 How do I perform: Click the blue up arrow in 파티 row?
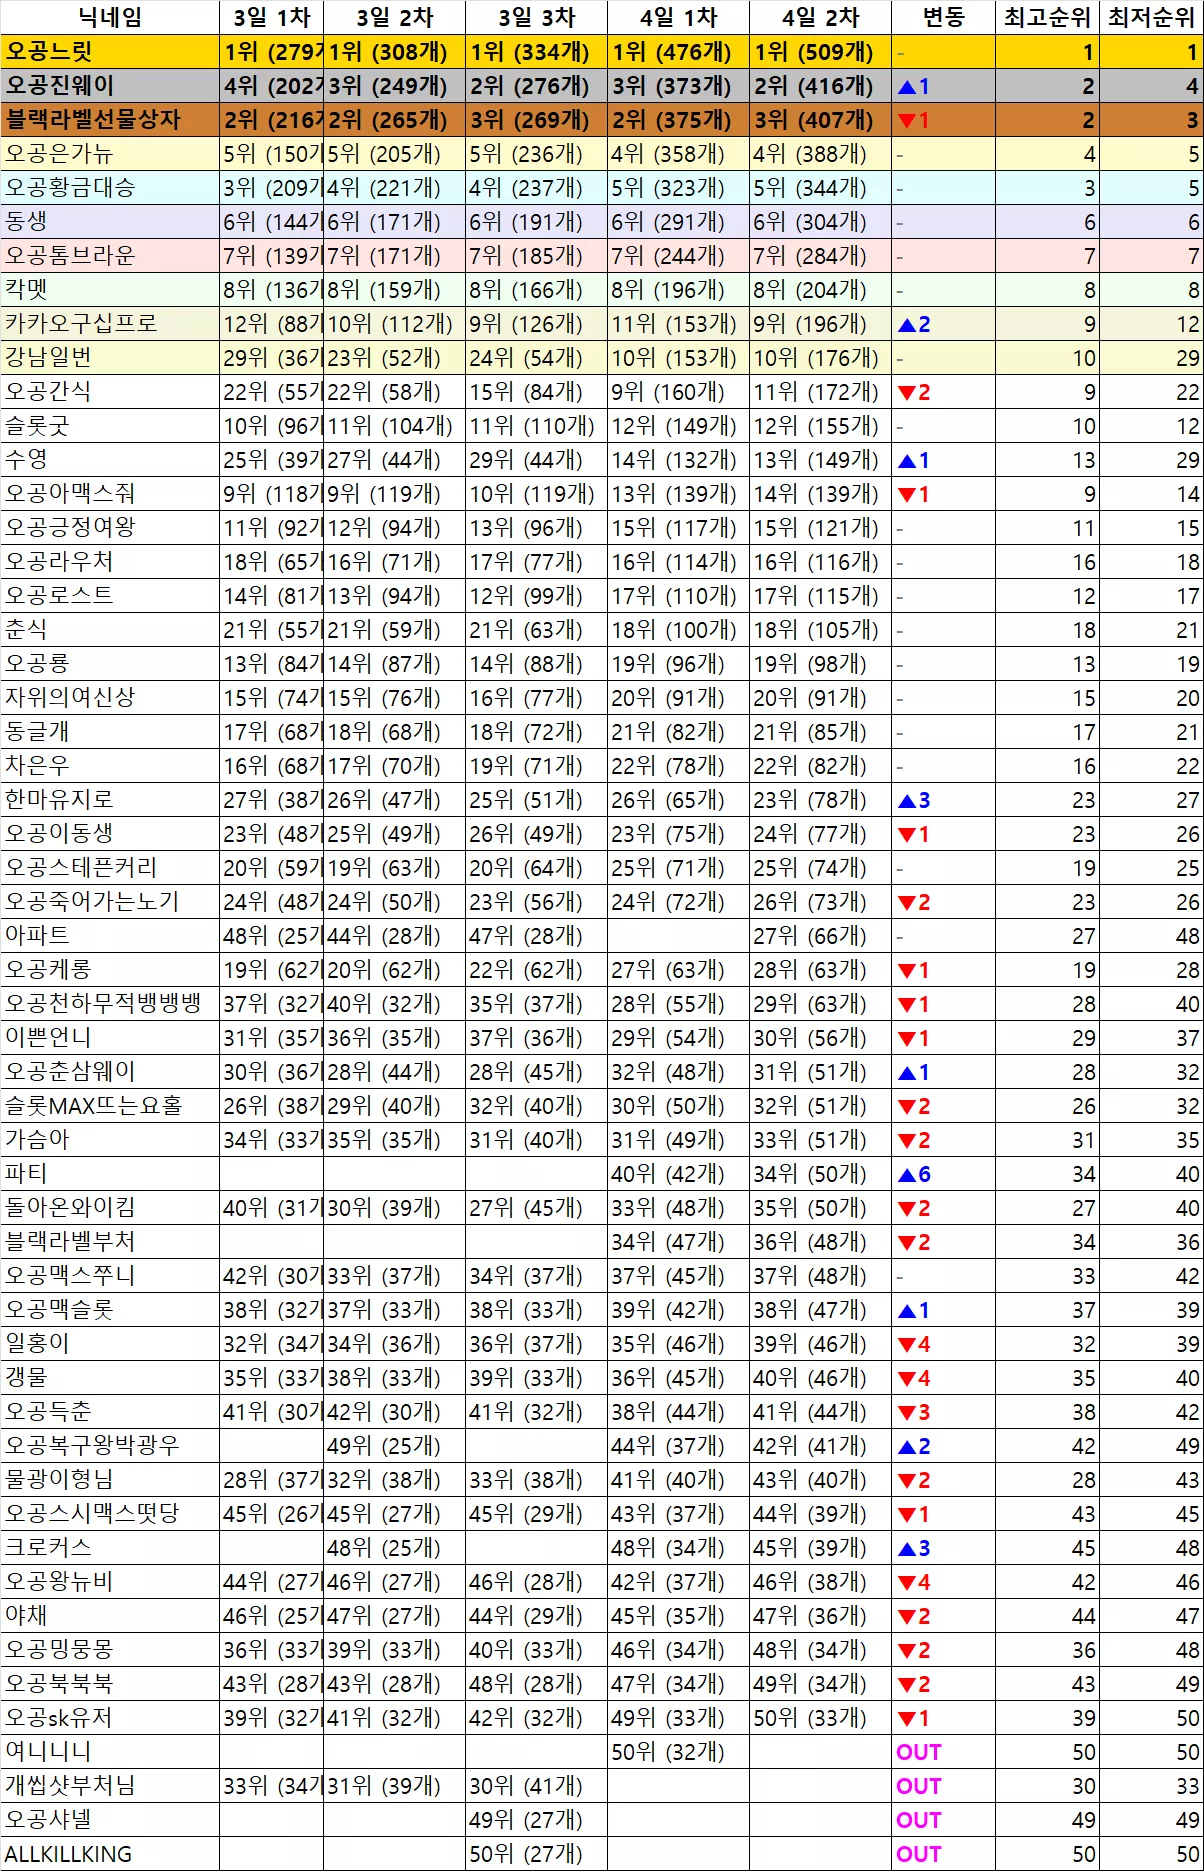[907, 1174]
